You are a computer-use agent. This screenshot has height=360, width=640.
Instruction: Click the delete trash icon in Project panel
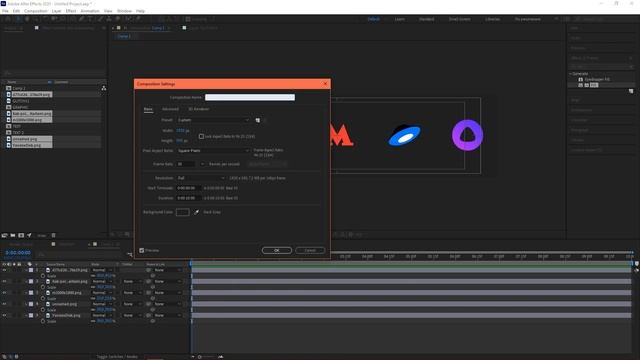point(53,236)
